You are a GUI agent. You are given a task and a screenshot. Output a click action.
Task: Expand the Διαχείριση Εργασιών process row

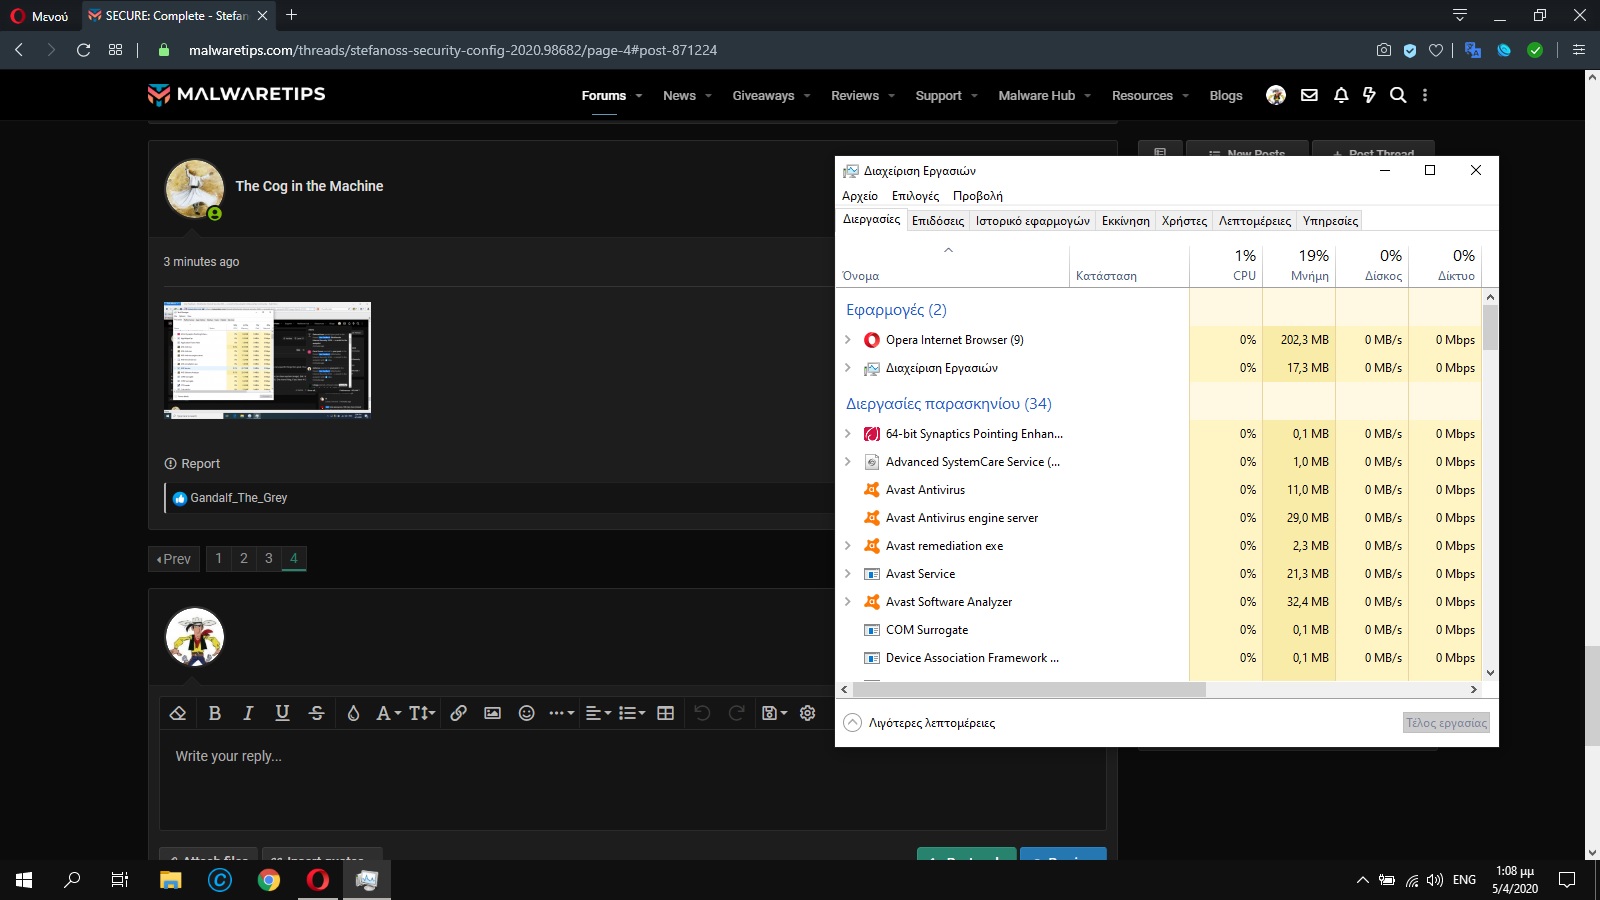(x=848, y=368)
